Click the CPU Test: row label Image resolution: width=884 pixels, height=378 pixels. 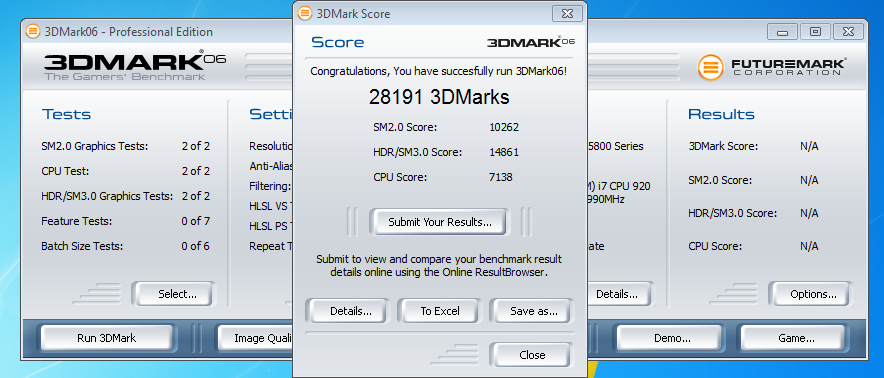(x=65, y=171)
